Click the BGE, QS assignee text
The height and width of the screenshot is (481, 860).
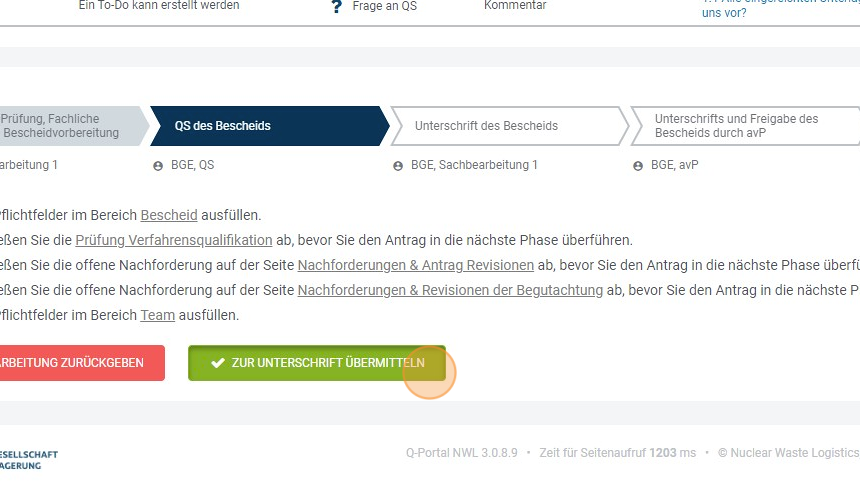coord(193,165)
